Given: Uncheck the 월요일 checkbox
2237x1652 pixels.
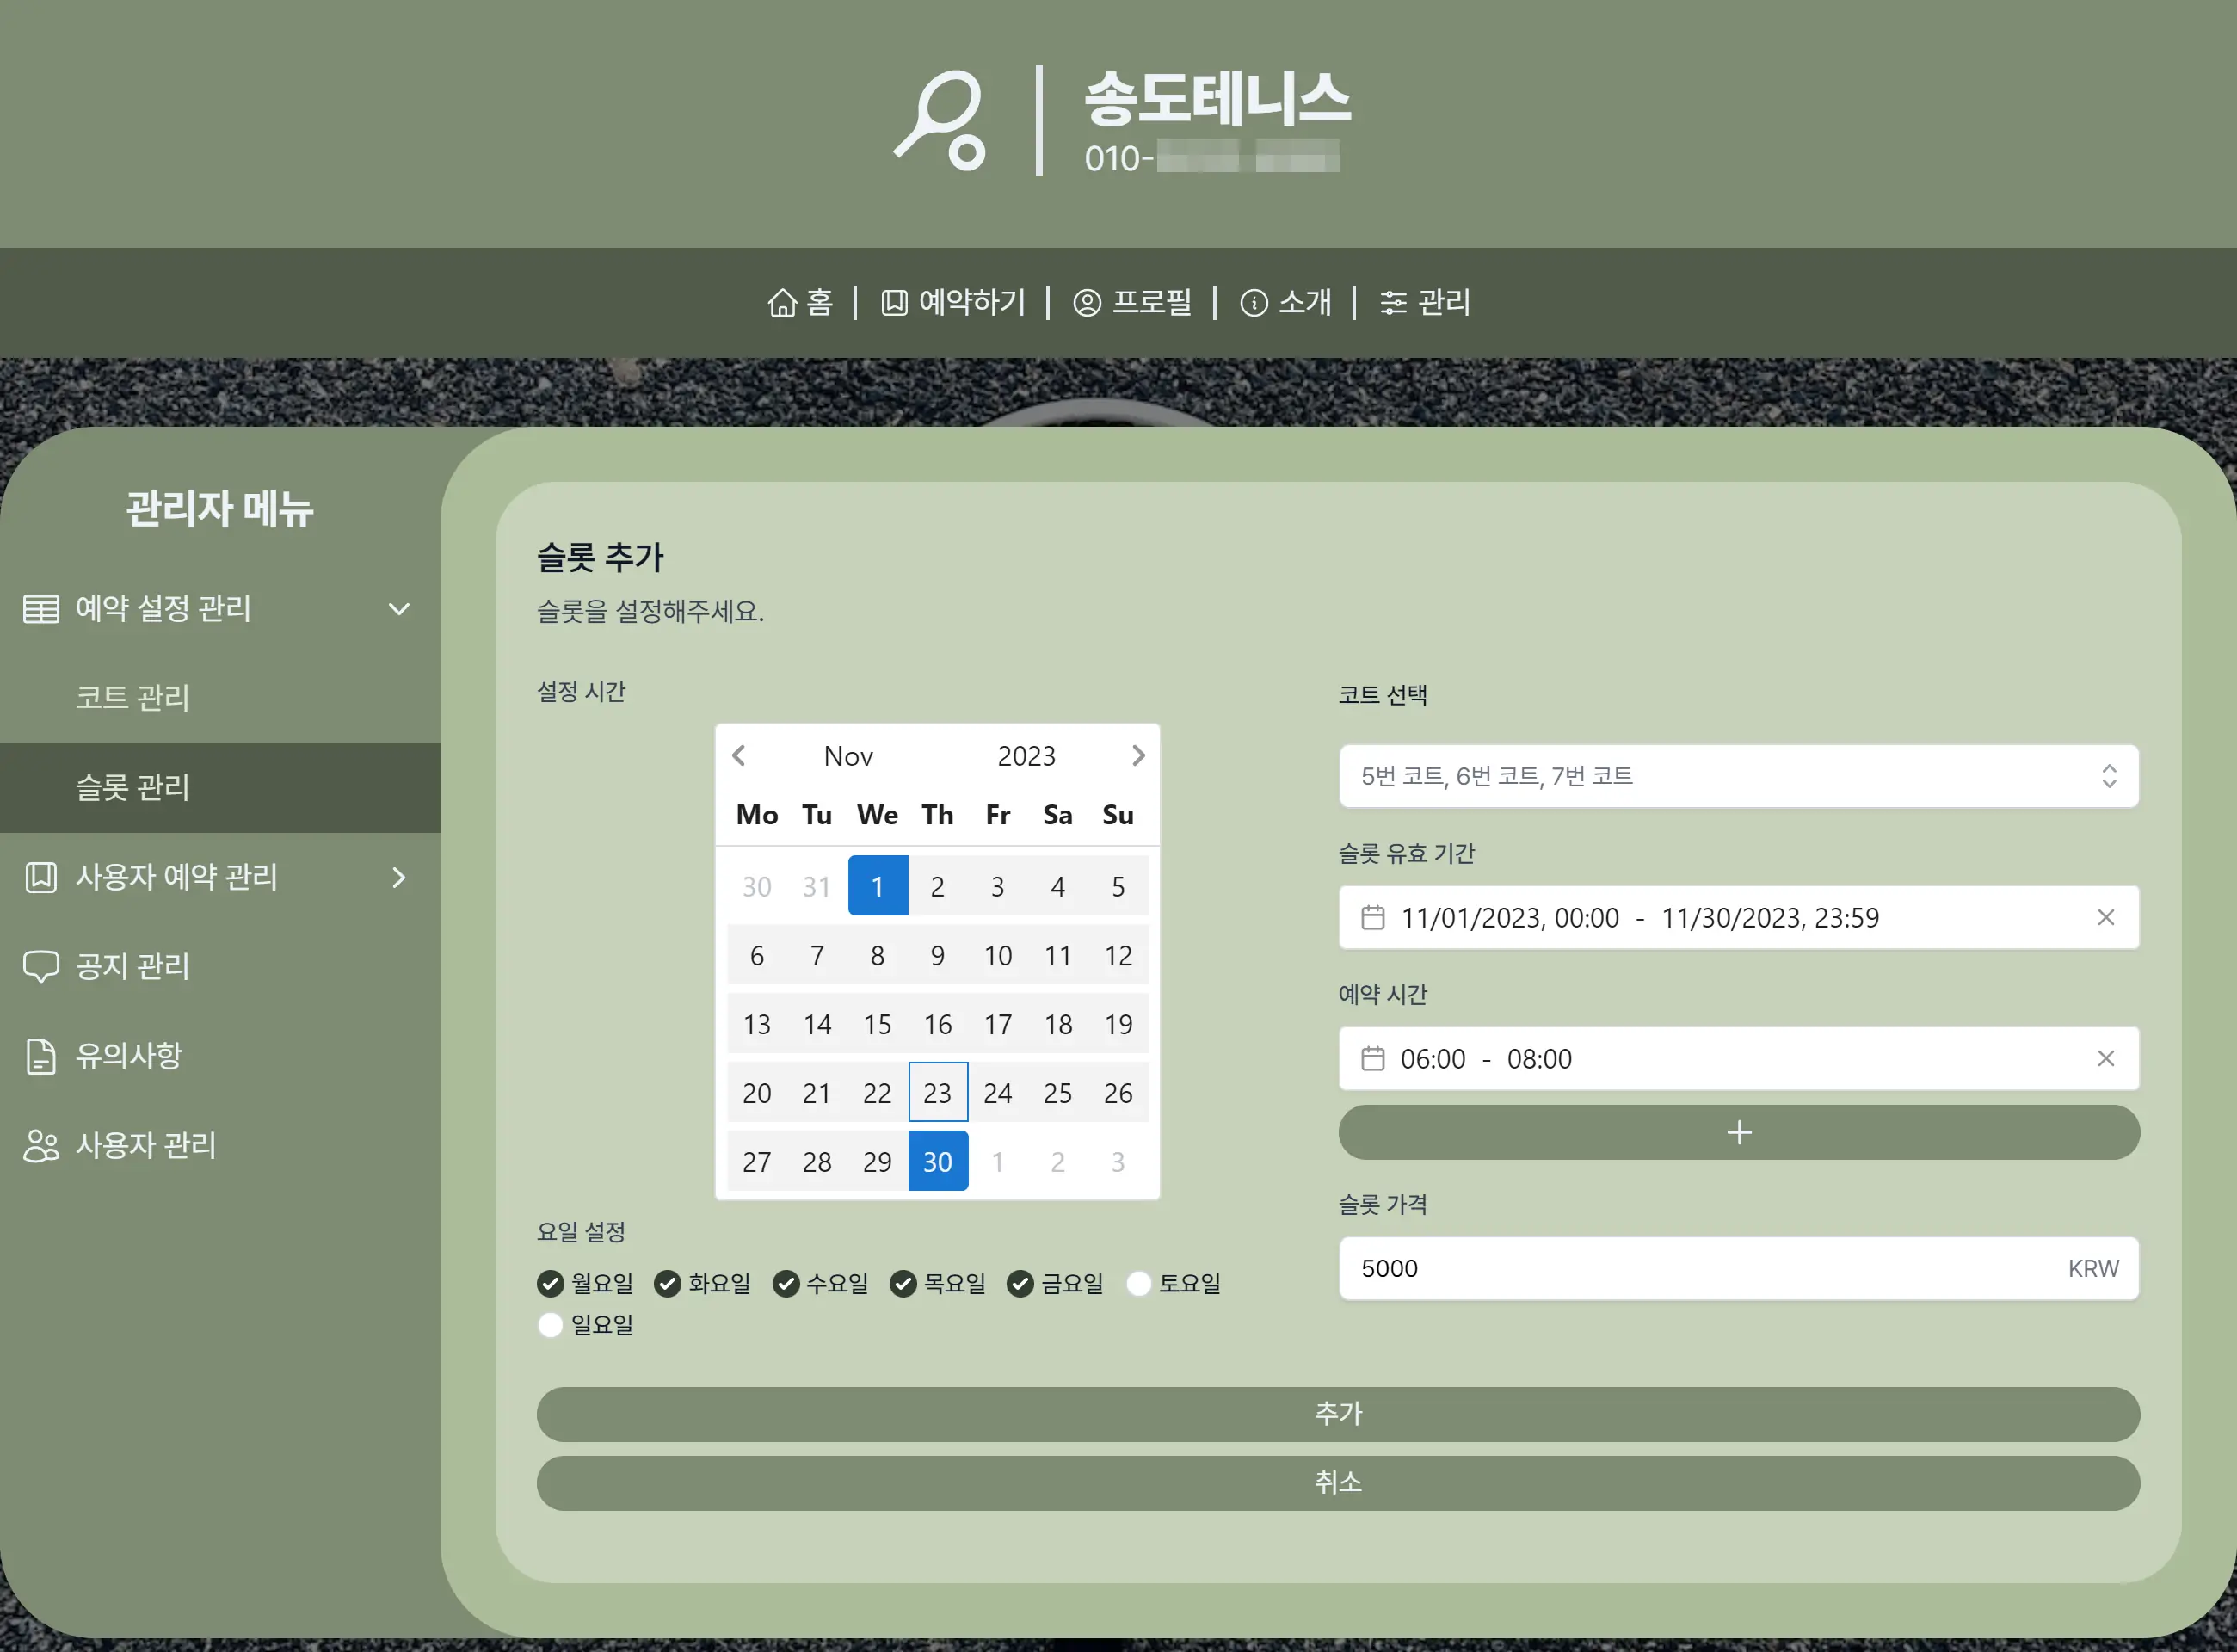Looking at the screenshot, I should coord(550,1283).
